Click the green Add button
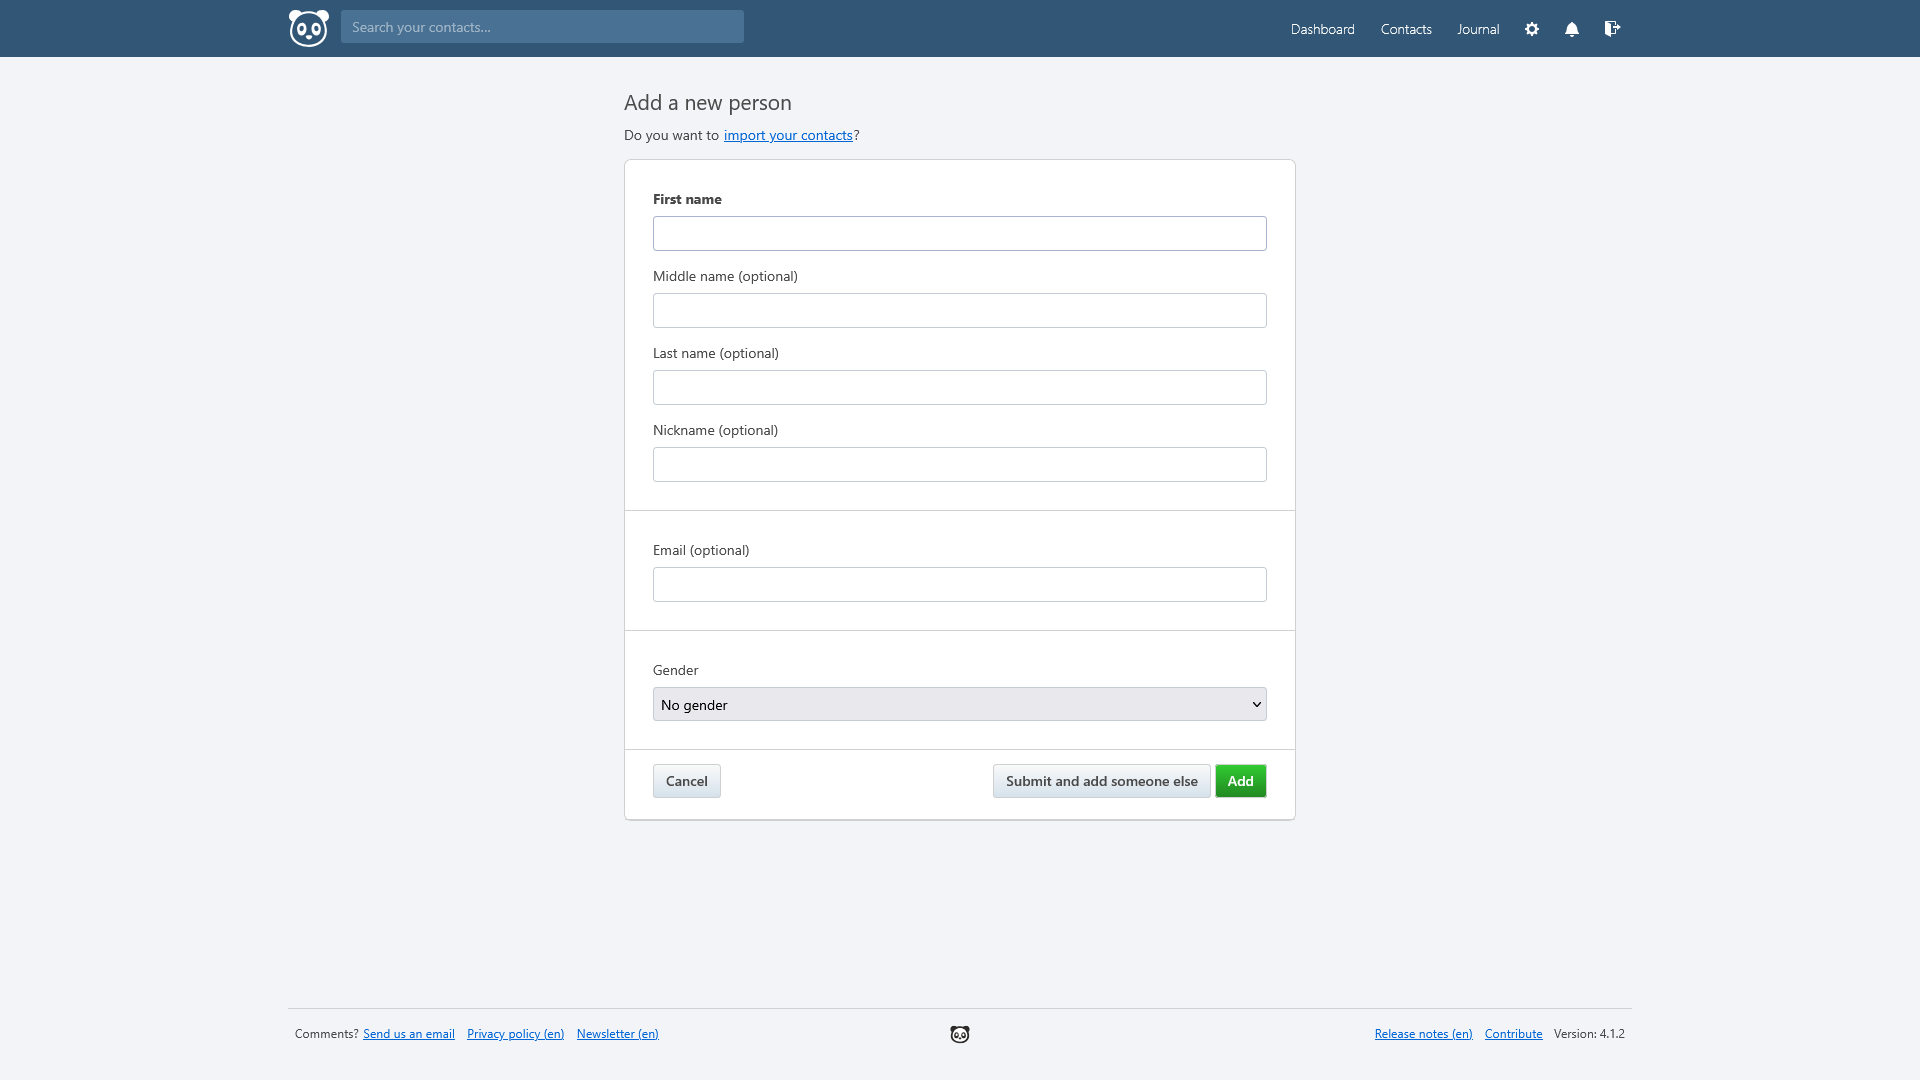1920x1080 pixels. (x=1241, y=781)
